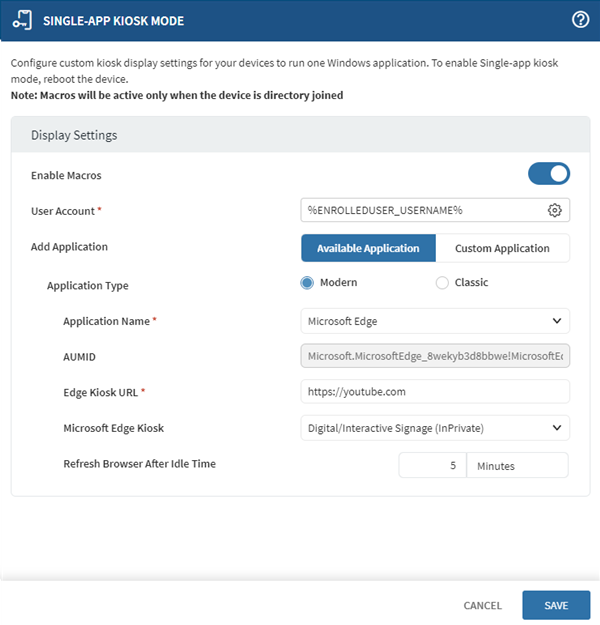The image size is (600, 625).
Task: Click the gear icon in User Account field
Action: point(555,210)
